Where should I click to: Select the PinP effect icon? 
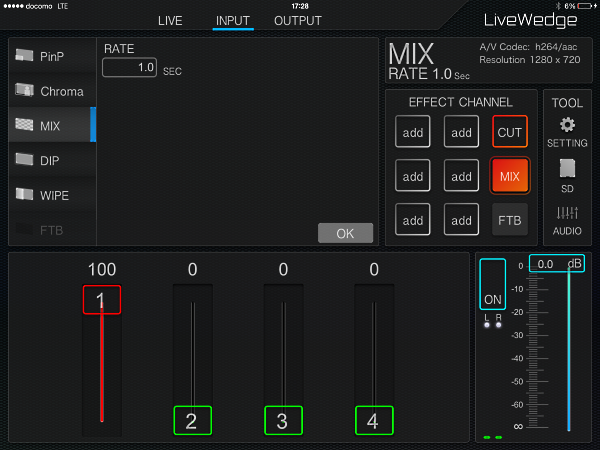pyautogui.click(x=24, y=56)
